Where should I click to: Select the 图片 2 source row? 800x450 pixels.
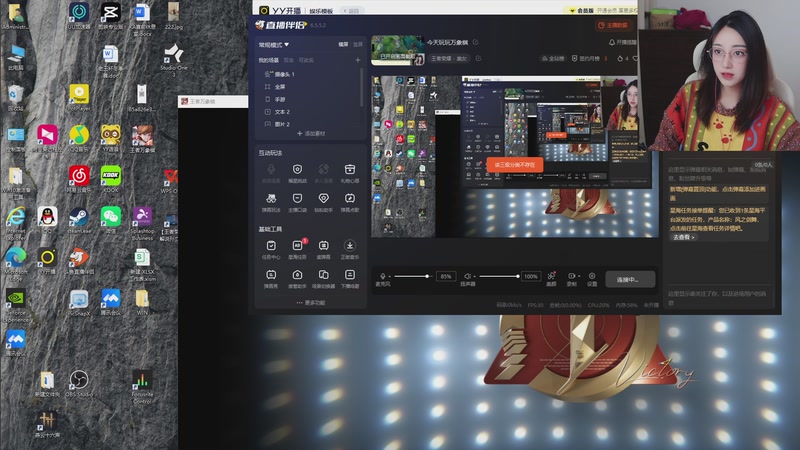click(309, 124)
